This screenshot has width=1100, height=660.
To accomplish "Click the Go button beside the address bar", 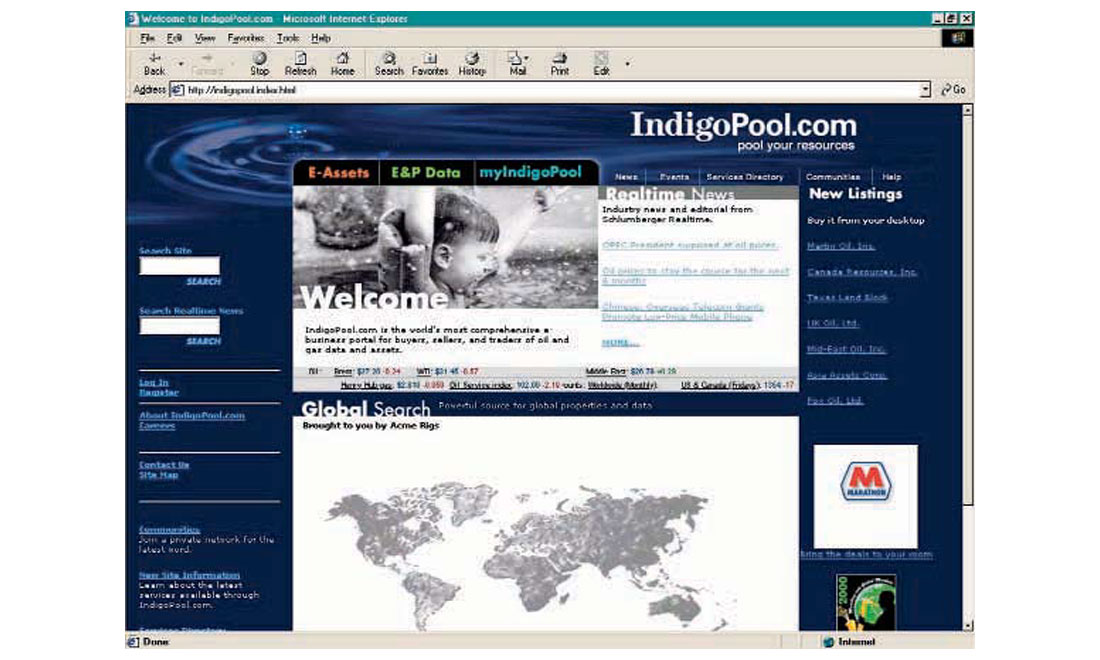I will pos(953,90).
